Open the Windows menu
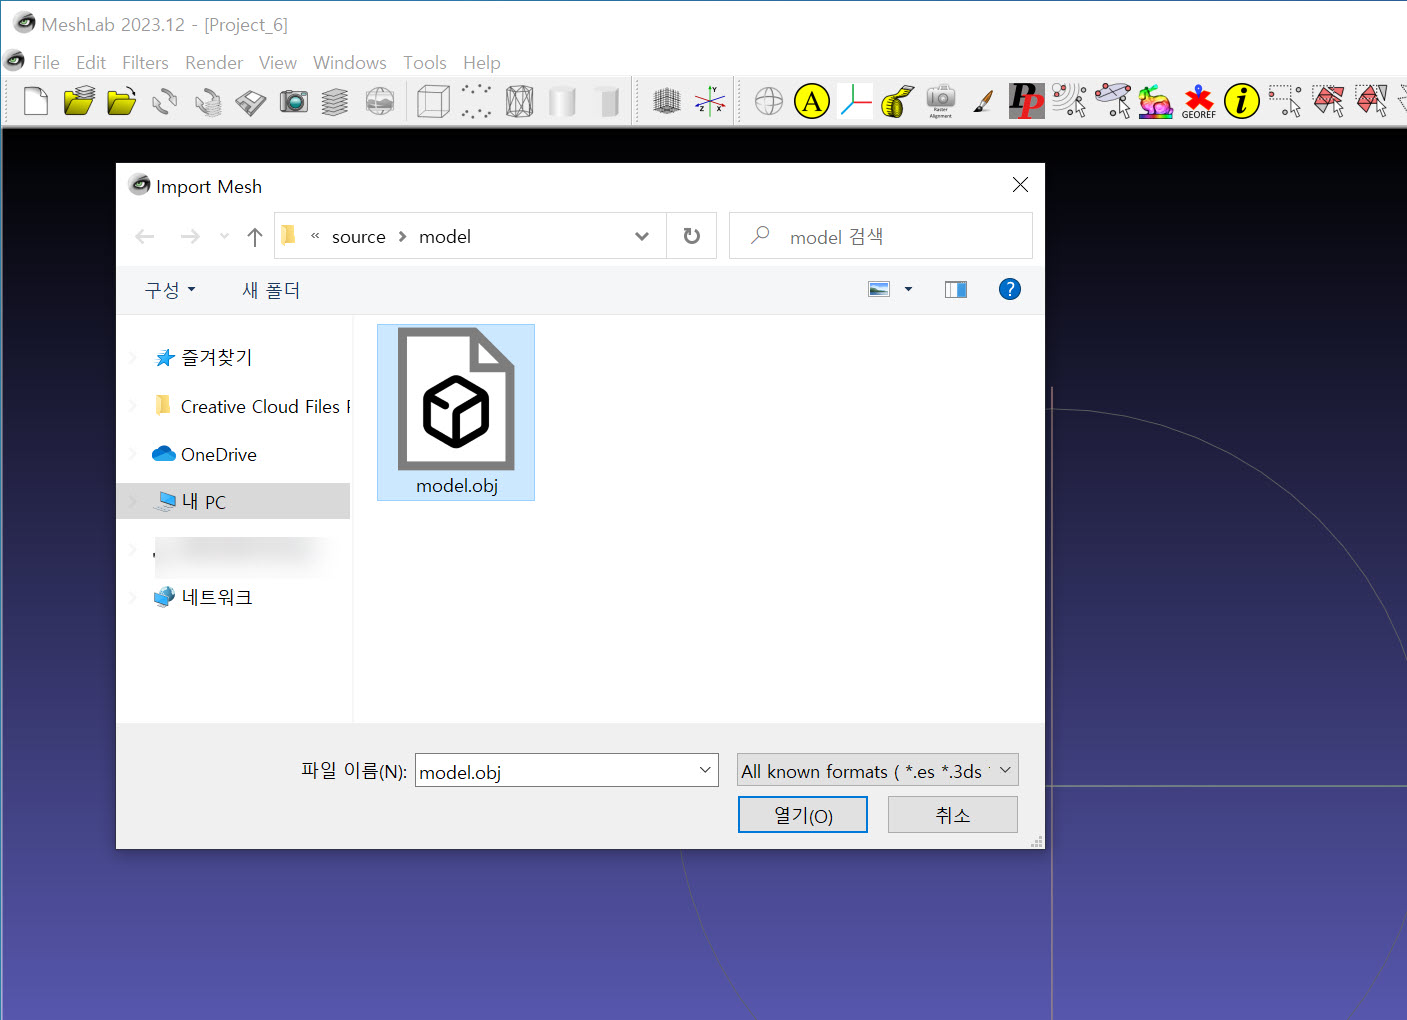This screenshot has width=1407, height=1020. coord(349,62)
